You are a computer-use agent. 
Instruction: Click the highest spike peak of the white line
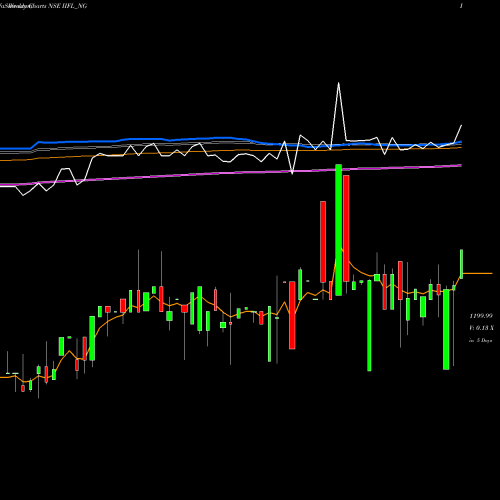coord(339,83)
